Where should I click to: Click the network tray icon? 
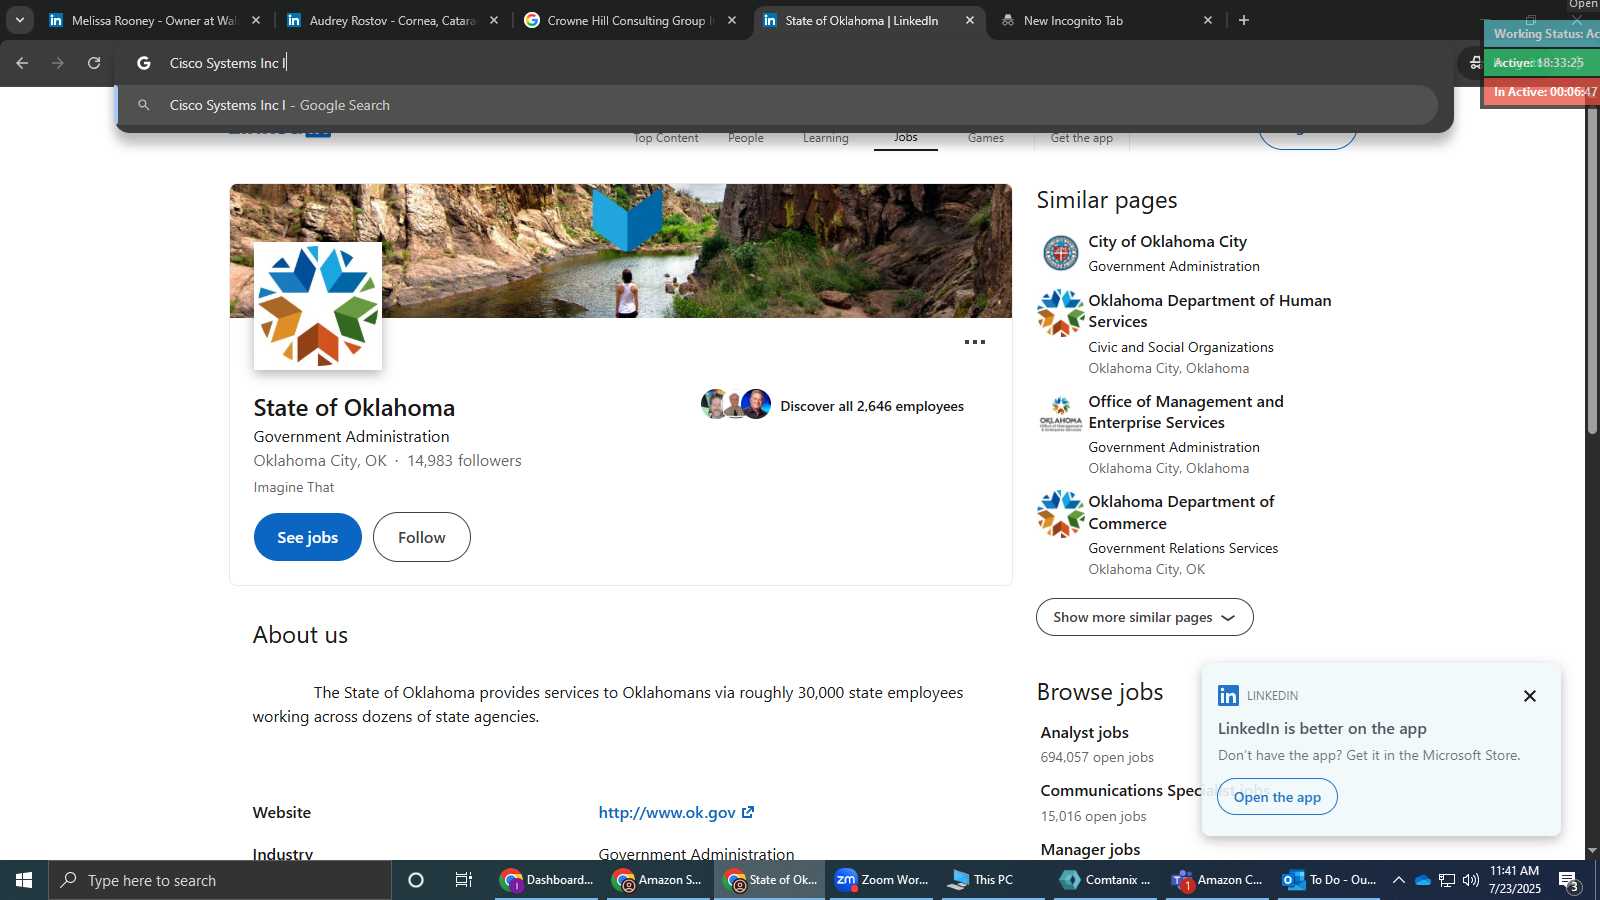[1447, 880]
